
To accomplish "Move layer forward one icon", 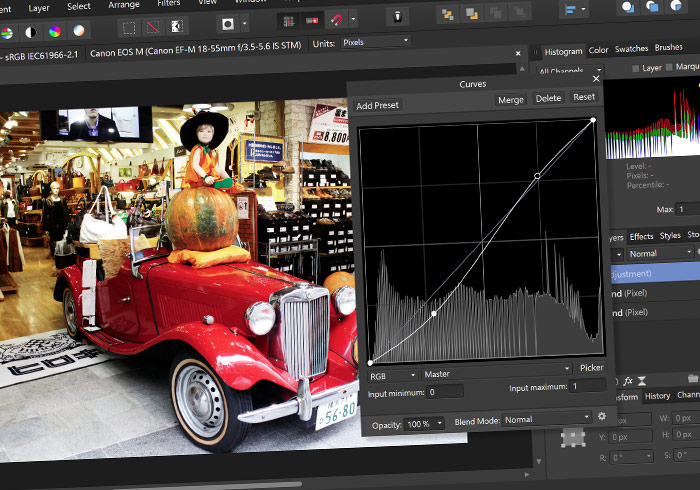I will click(496, 13).
